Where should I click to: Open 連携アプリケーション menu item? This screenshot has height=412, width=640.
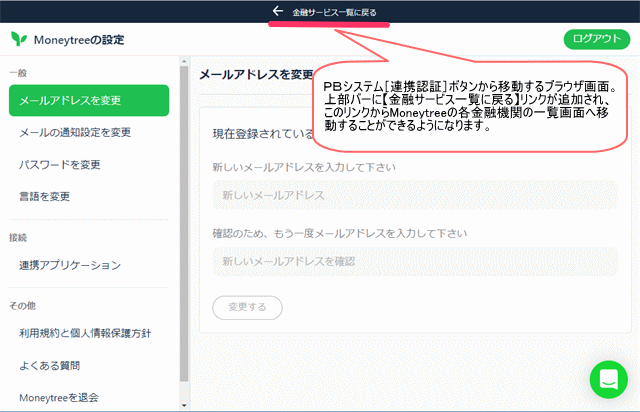tap(70, 265)
